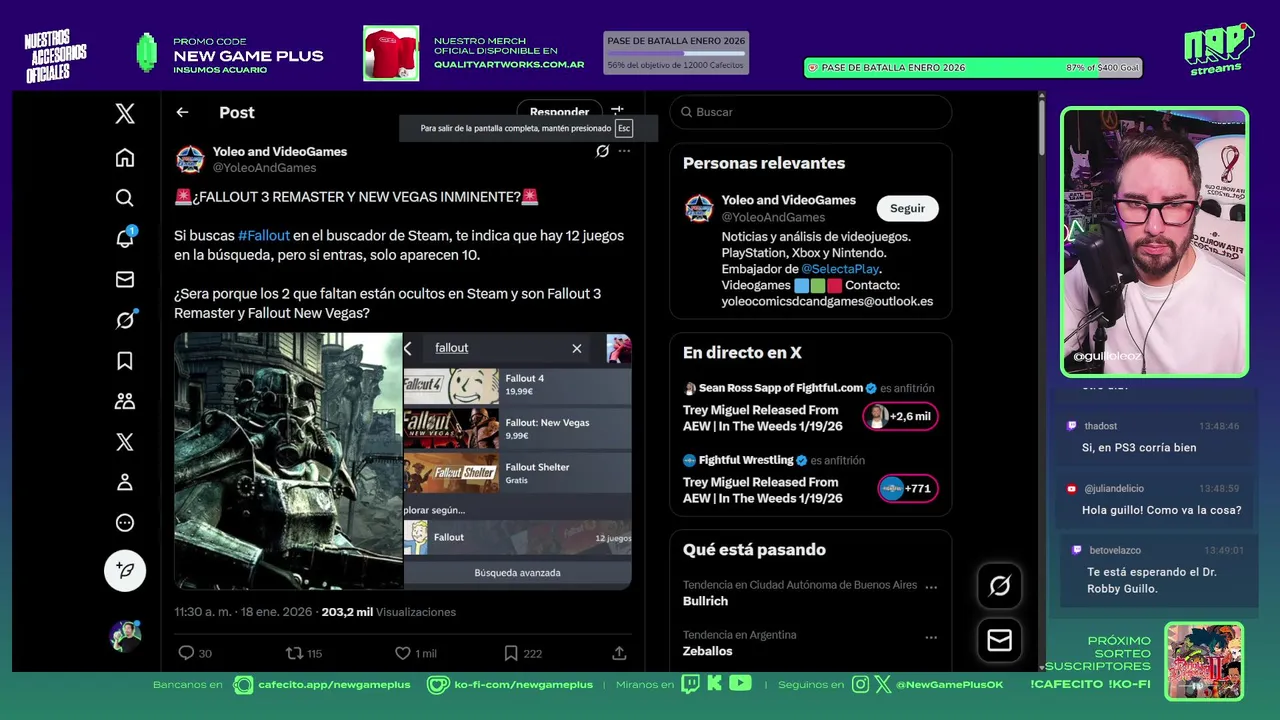Open Explore search icon in sidebar
Screen dimensions: 1280x720
(125, 198)
